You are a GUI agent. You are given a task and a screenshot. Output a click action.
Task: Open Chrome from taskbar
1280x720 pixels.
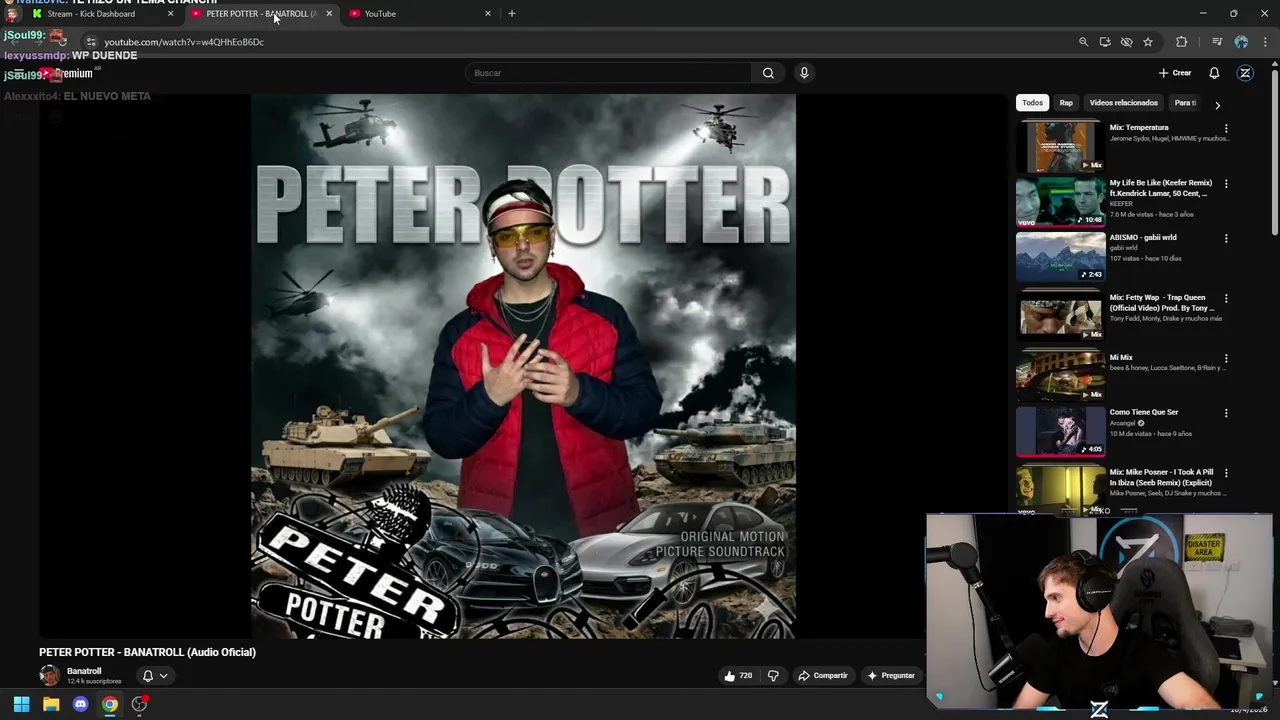pos(110,704)
